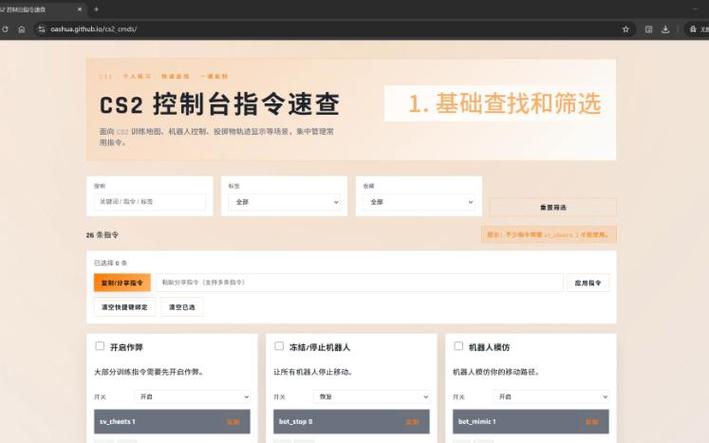This screenshot has height=443, width=709.
Task: Open the side panel icon left of downloads
Action: click(x=648, y=29)
